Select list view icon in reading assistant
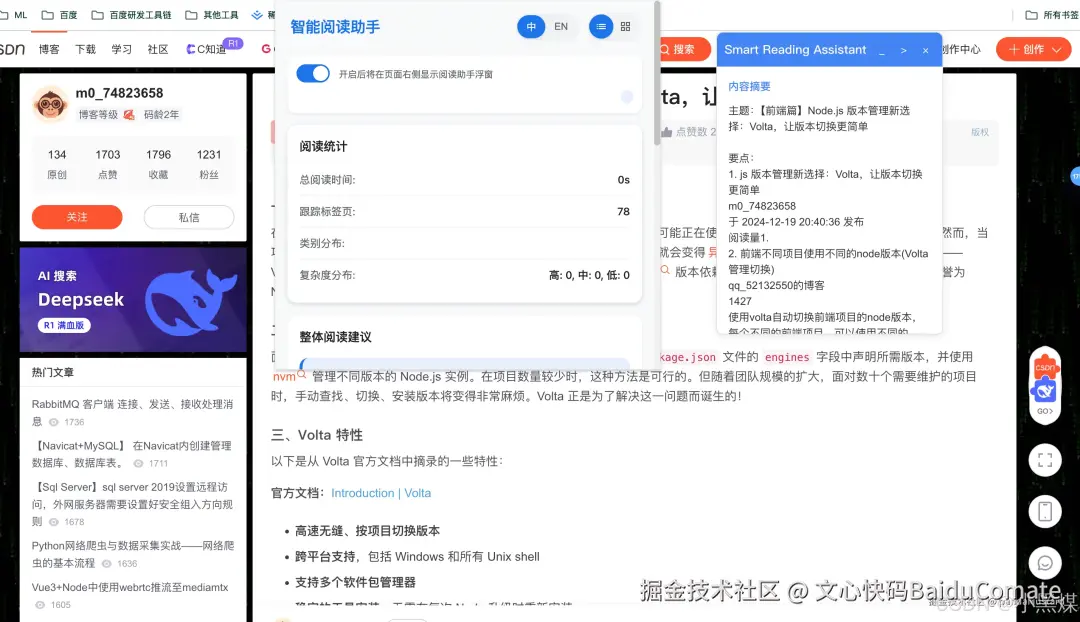This screenshot has height=622, width=1080. [601, 27]
